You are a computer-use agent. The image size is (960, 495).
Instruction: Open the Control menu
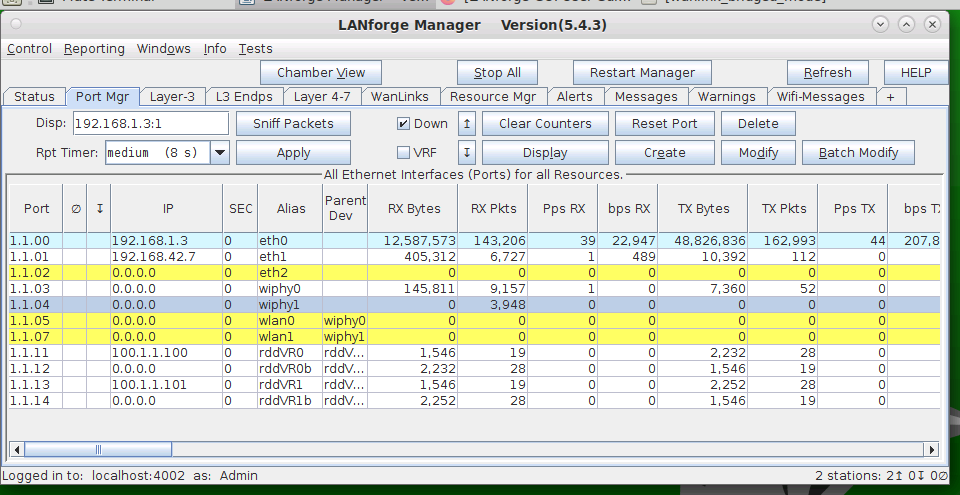pos(29,48)
